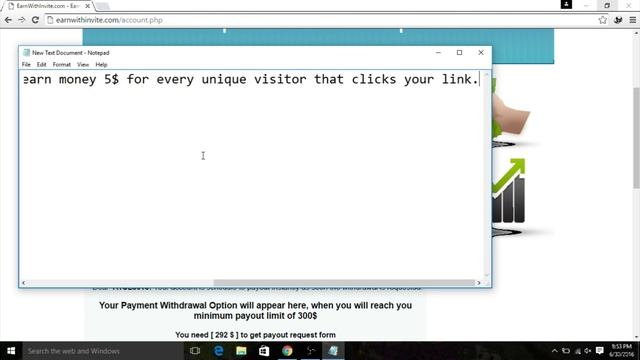Select the EarnWithInvite.com tab
Image resolution: width=640 pixels, height=360 pixels.
pos(47,6)
